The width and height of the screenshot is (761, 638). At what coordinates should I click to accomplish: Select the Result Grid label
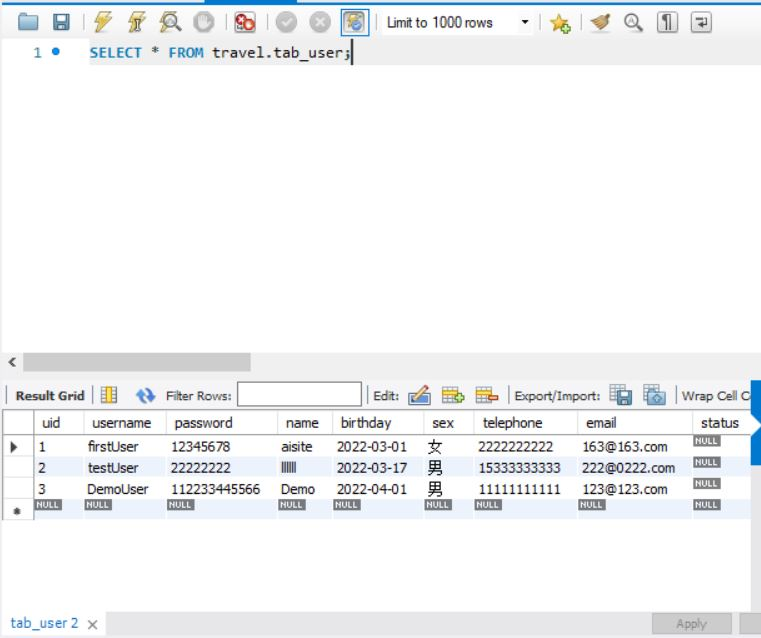[50, 396]
